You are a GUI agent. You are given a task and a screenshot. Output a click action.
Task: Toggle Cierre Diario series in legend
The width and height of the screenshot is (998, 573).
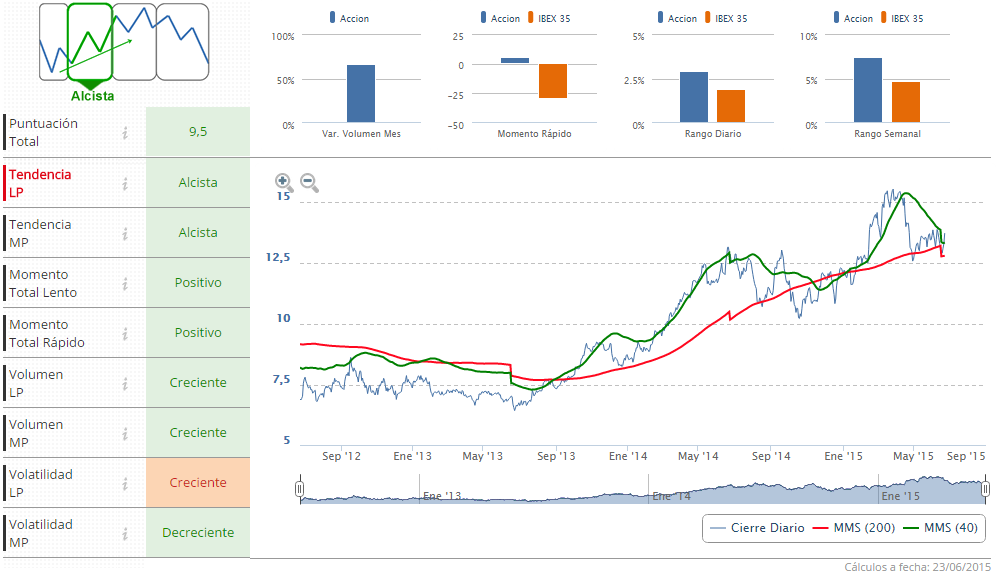click(757, 528)
